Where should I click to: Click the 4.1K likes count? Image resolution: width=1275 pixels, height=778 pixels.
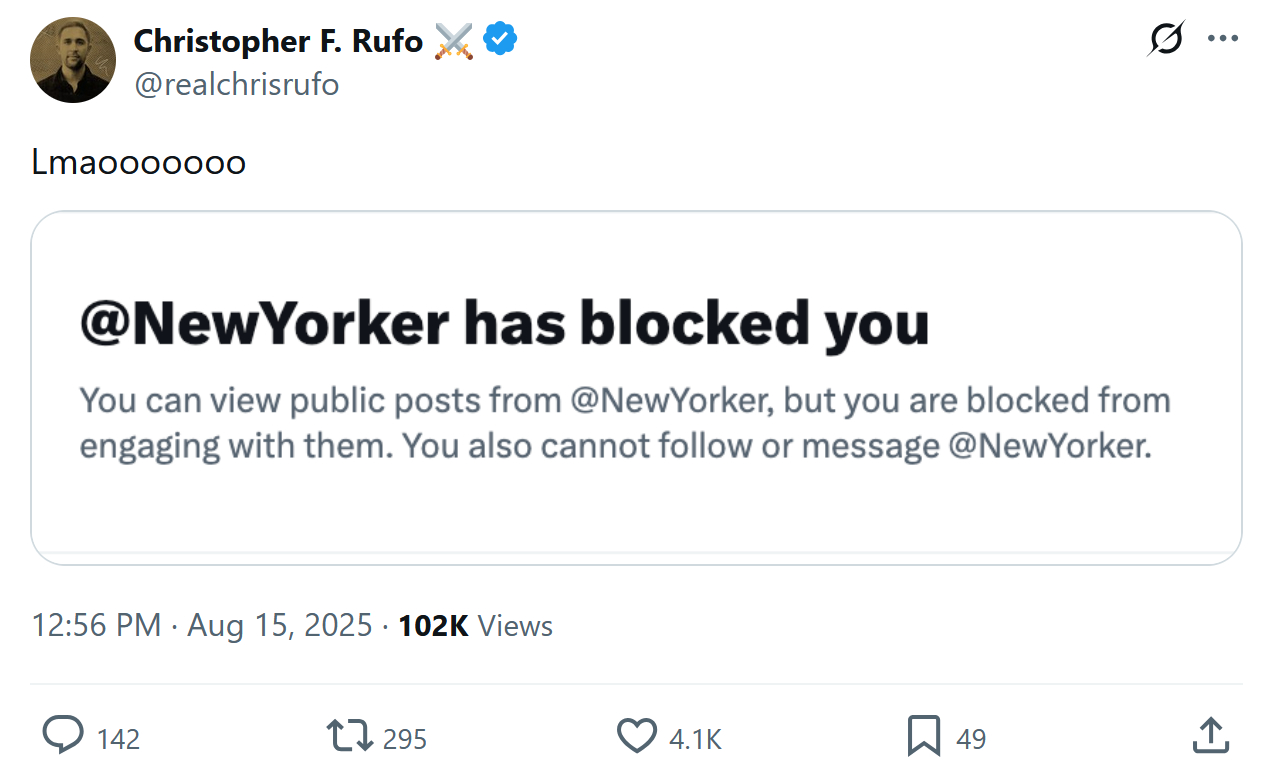tap(695, 740)
